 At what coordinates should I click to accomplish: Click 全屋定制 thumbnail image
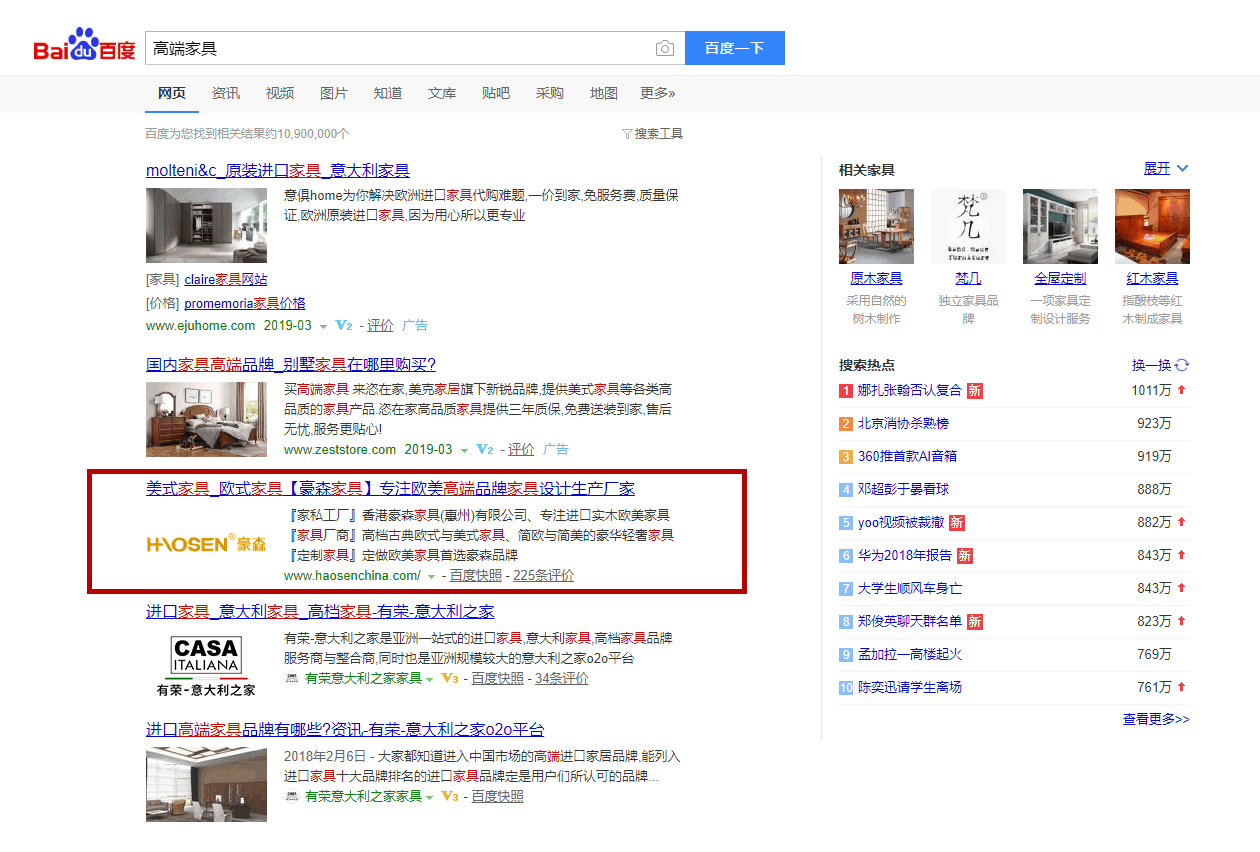(x=1060, y=227)
